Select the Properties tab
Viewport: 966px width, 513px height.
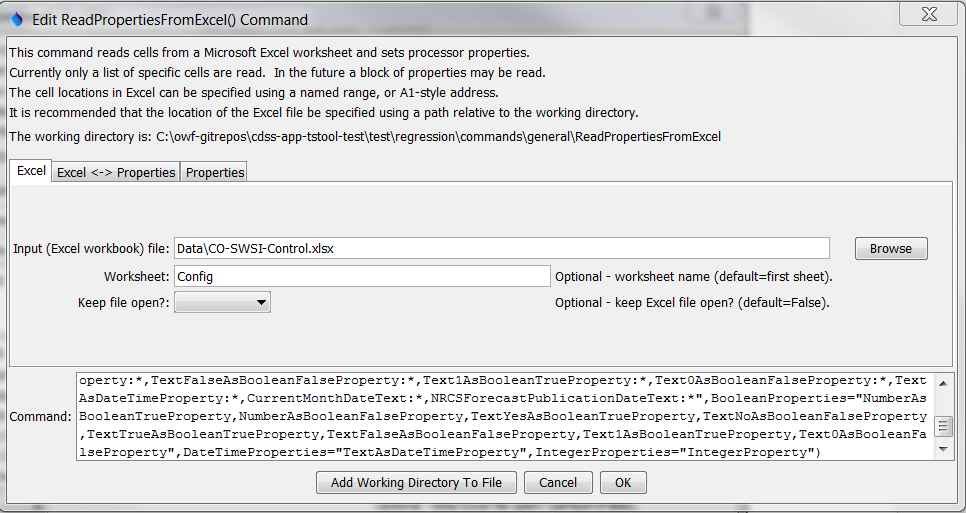pyautogui.click(x=215, y=172)
